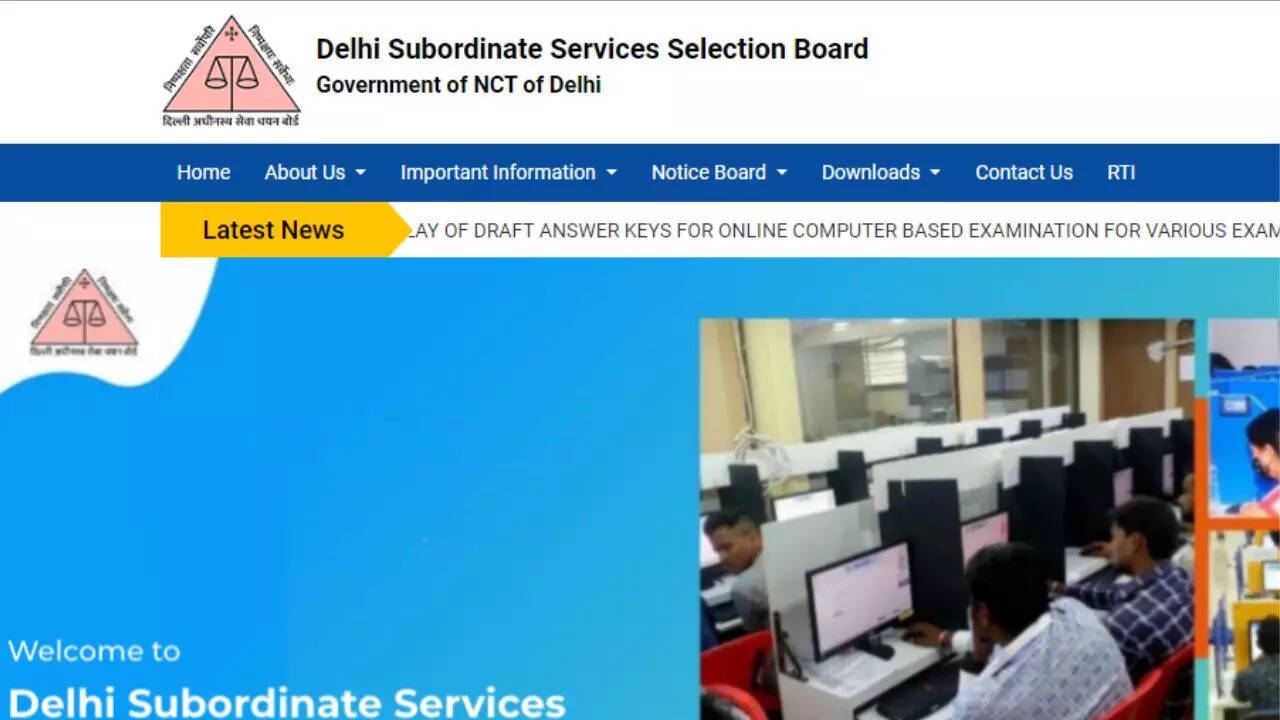Click the Notice Board caret arrow
This screenshot has width=1280, height=720.
pyautogui.click(x=782, y=173)
